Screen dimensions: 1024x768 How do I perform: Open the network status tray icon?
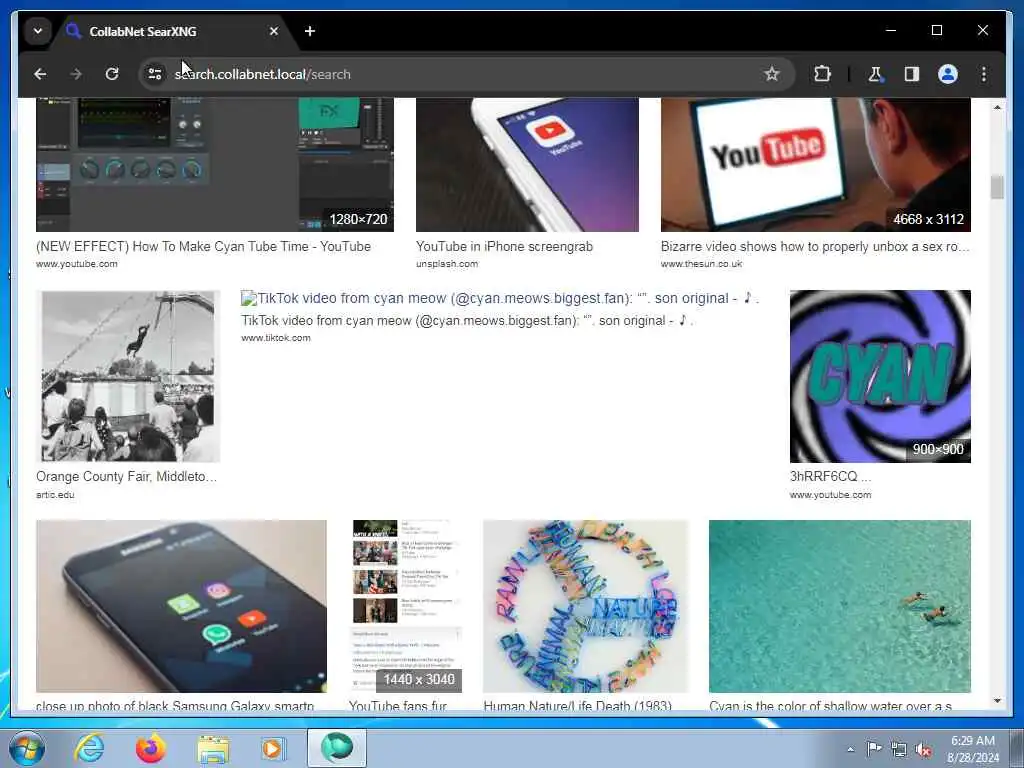[x=899, y=749]
